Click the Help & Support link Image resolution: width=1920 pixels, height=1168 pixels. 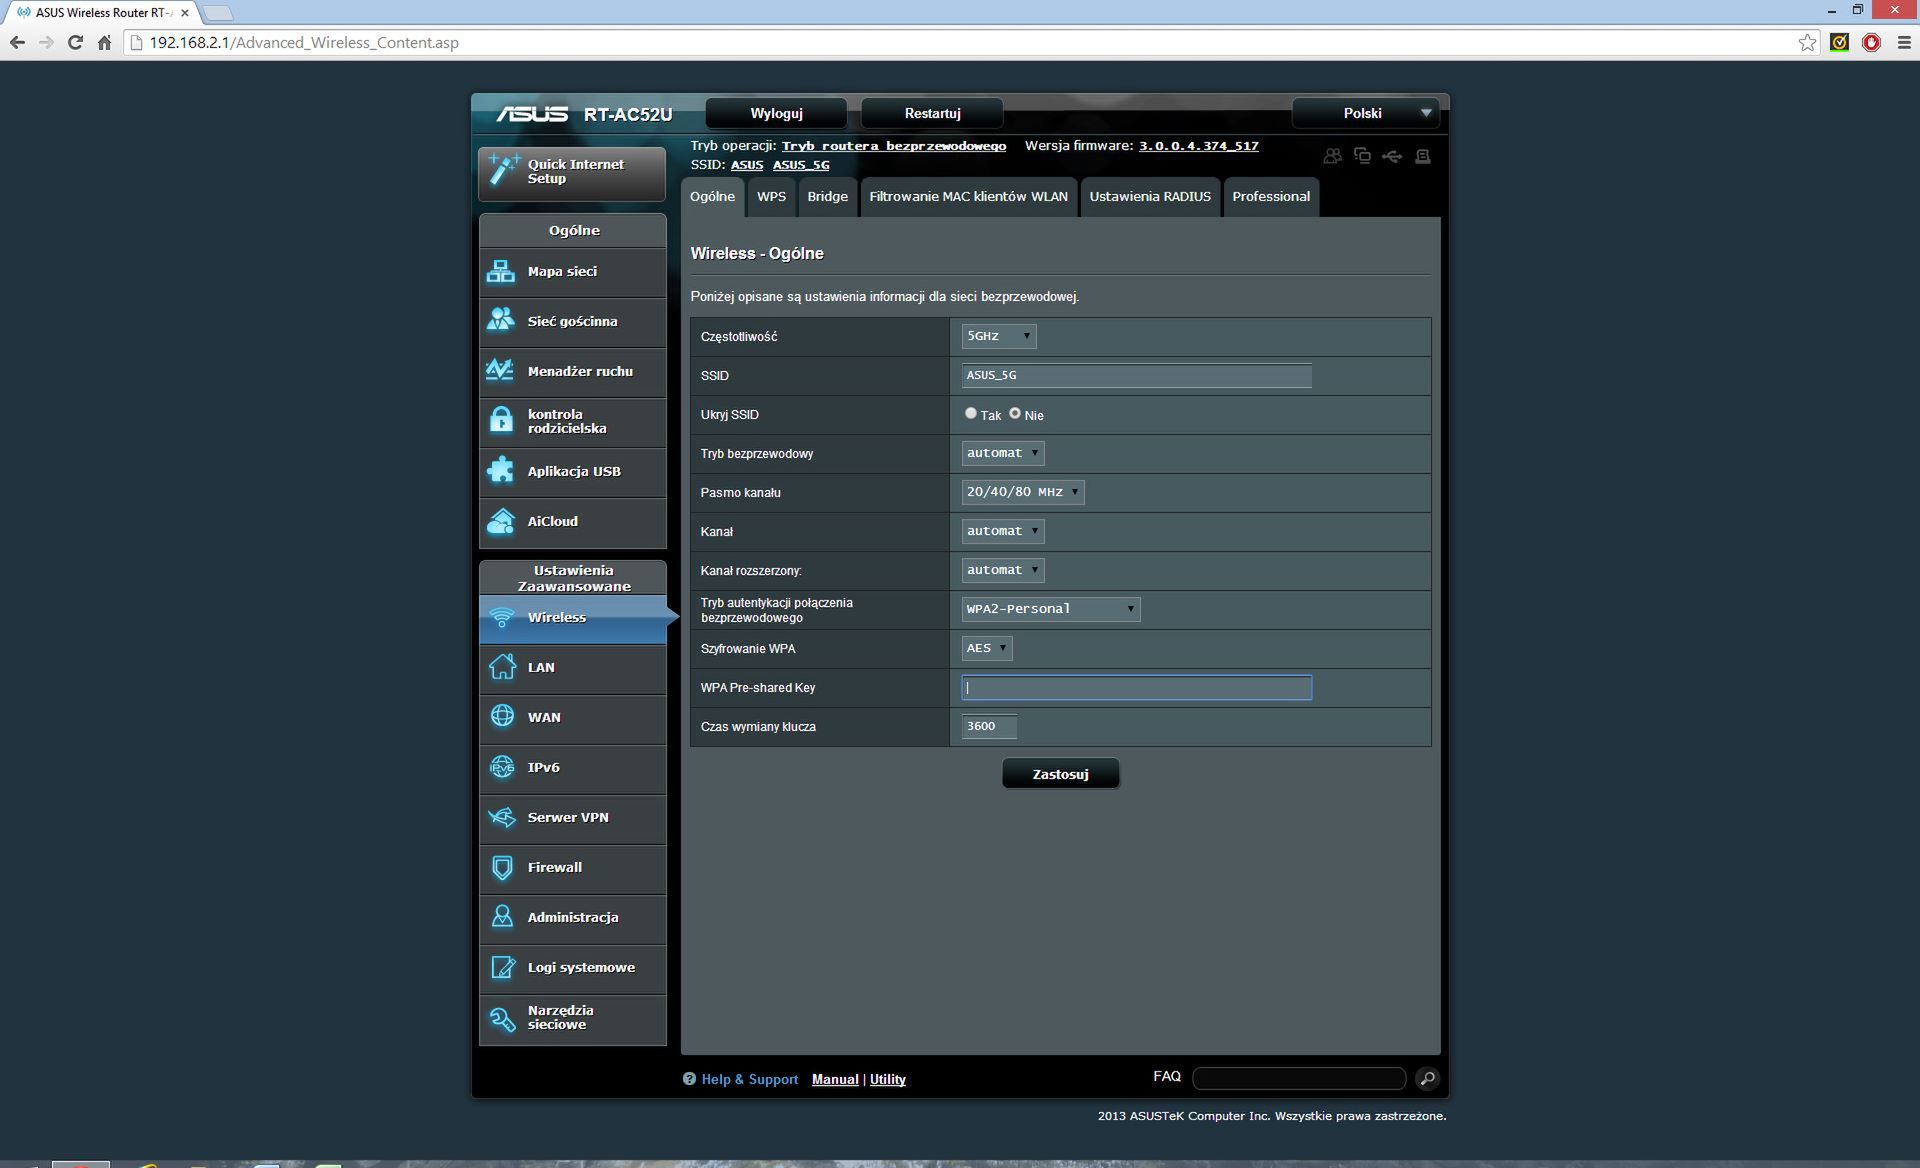pyautogui.click(x=749, y=1079)
